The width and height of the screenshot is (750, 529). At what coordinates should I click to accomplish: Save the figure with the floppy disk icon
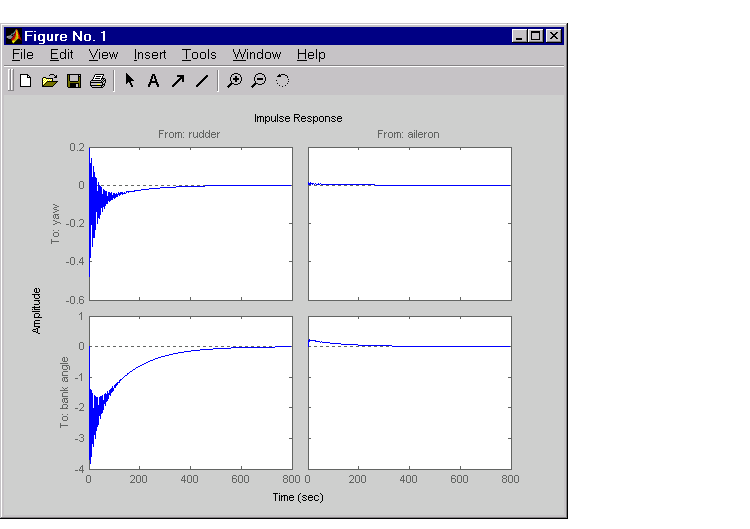[x=73, y=81]
